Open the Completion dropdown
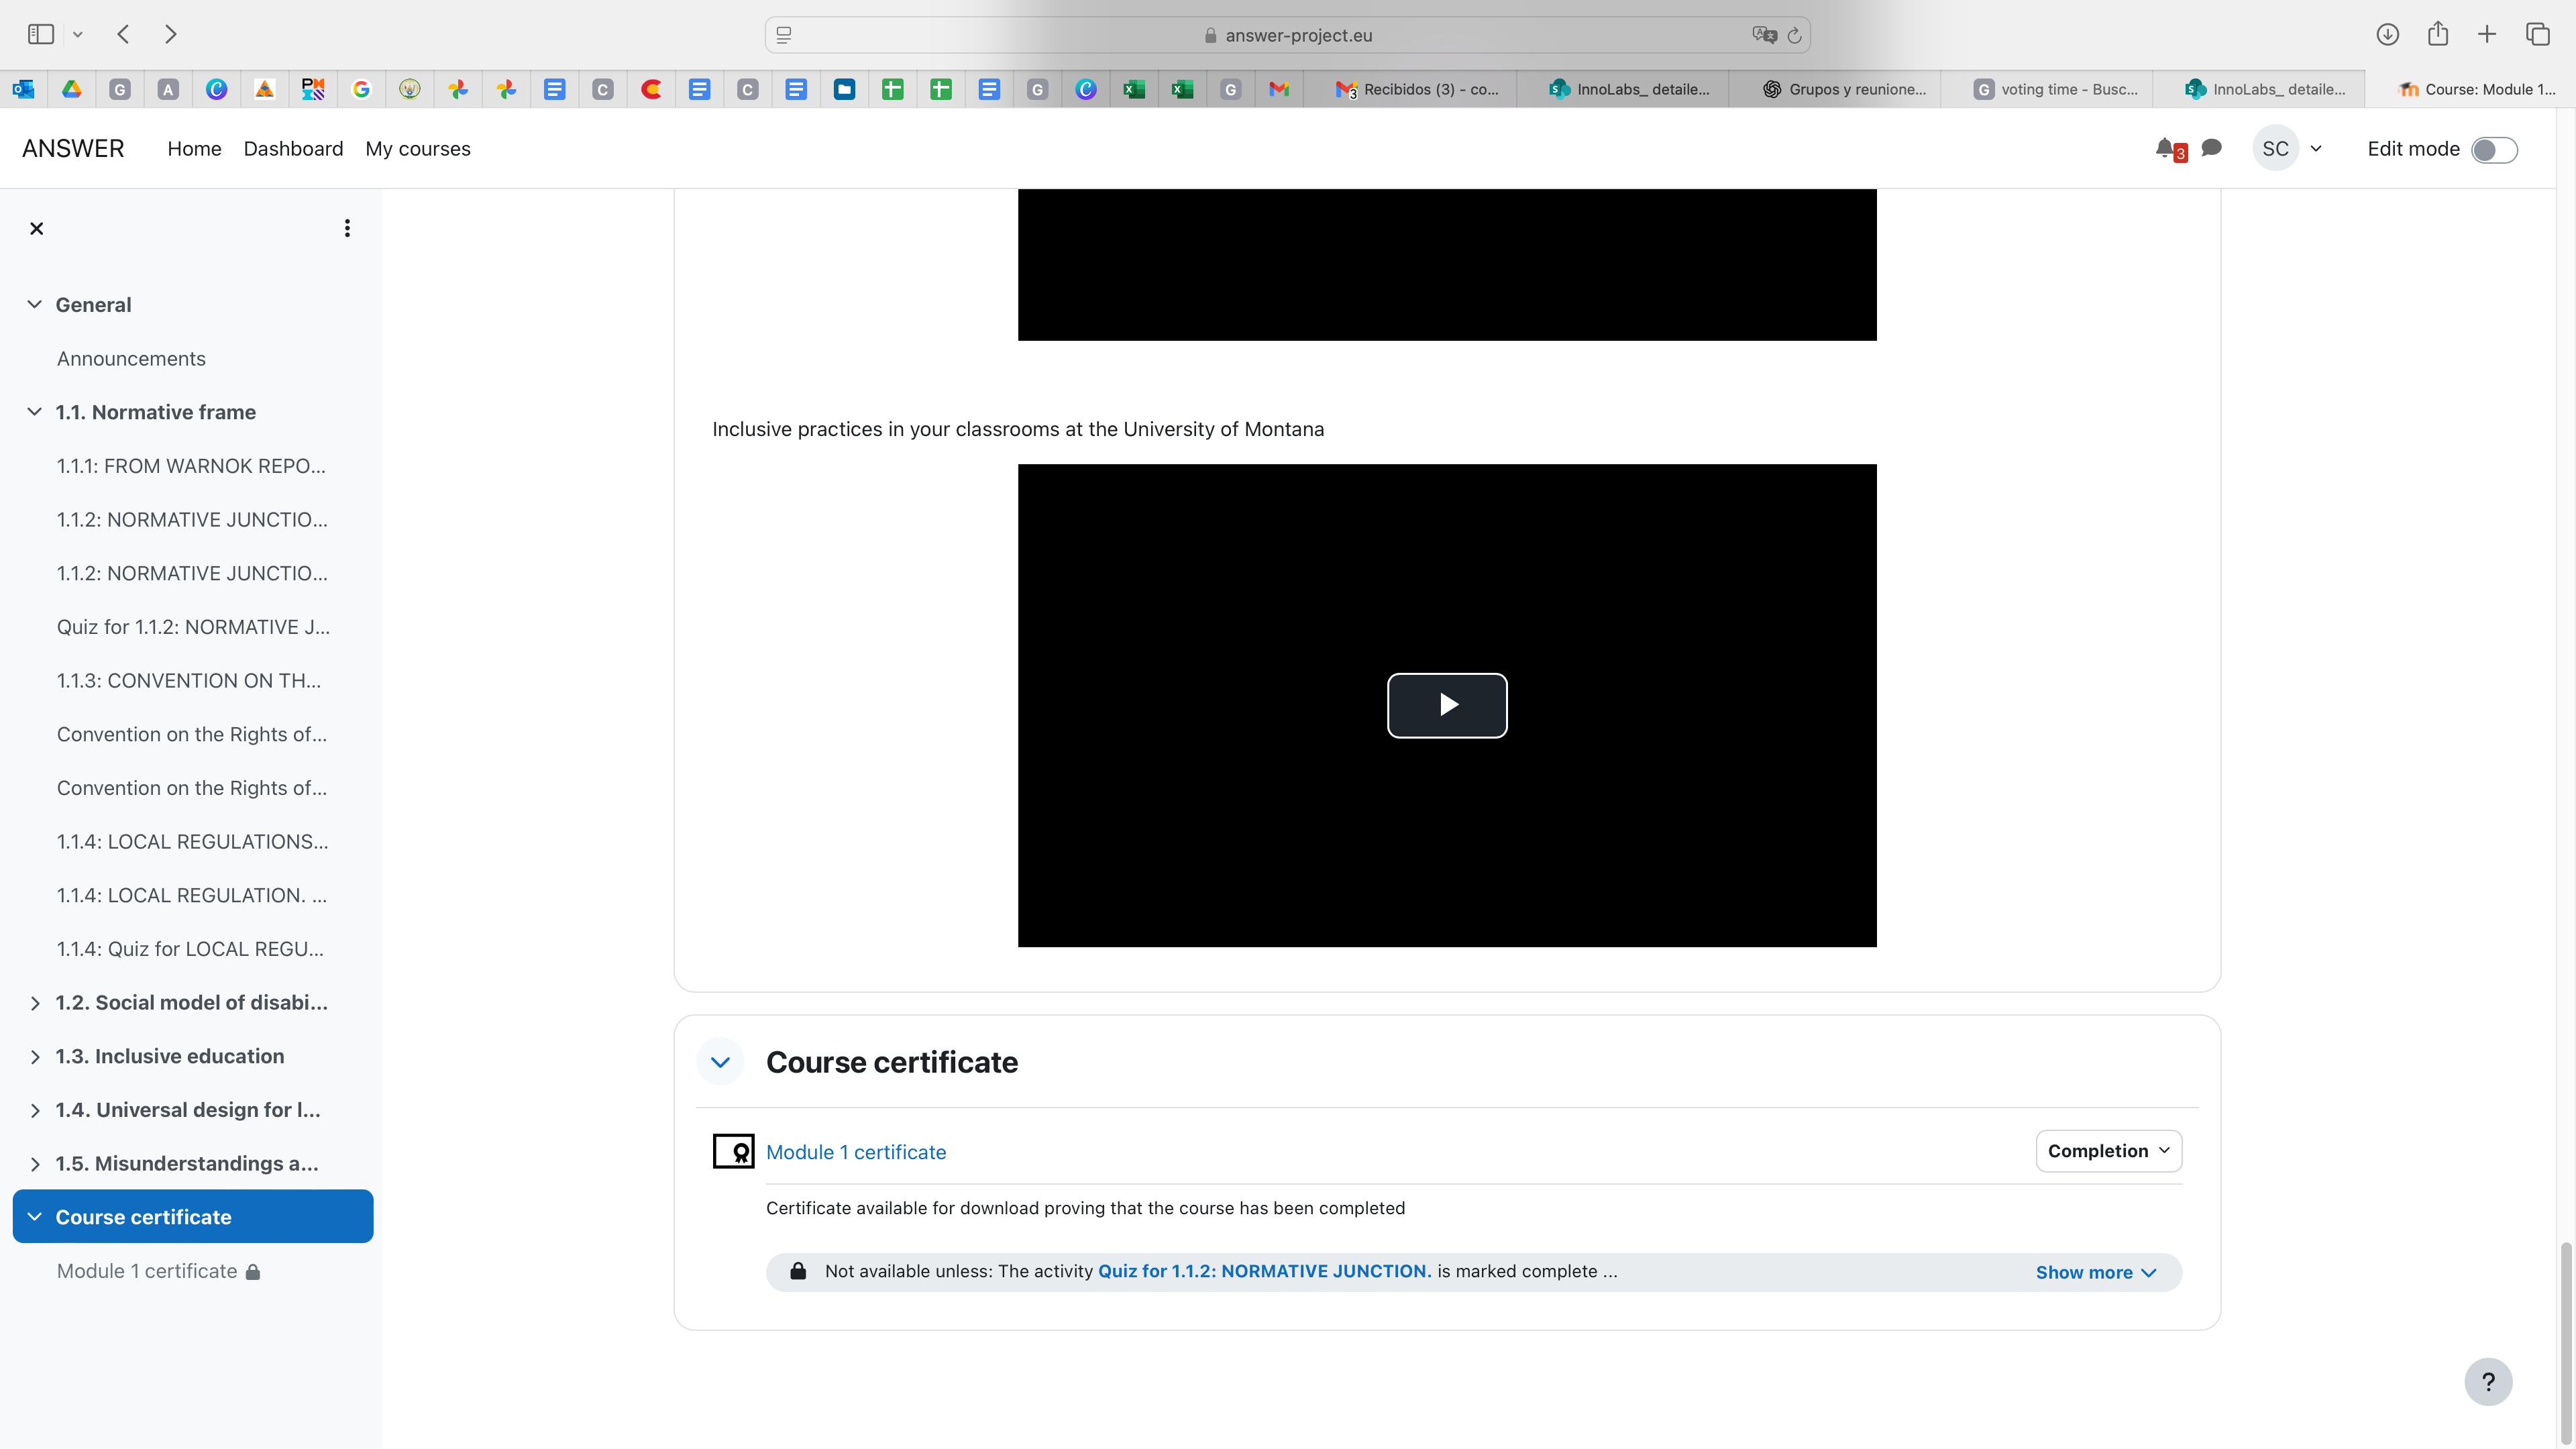 (x=2108, y=1151)
